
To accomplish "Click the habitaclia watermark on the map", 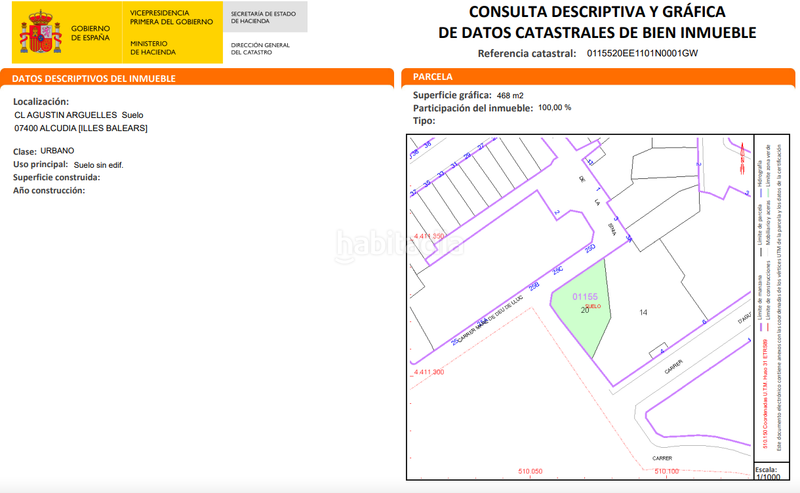I will [400, 242].
